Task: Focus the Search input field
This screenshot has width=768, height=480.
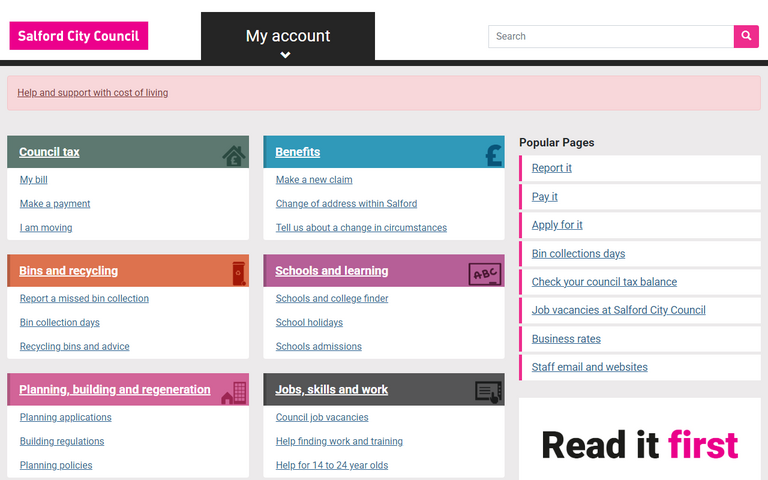Action: click(x=610, y=36)
